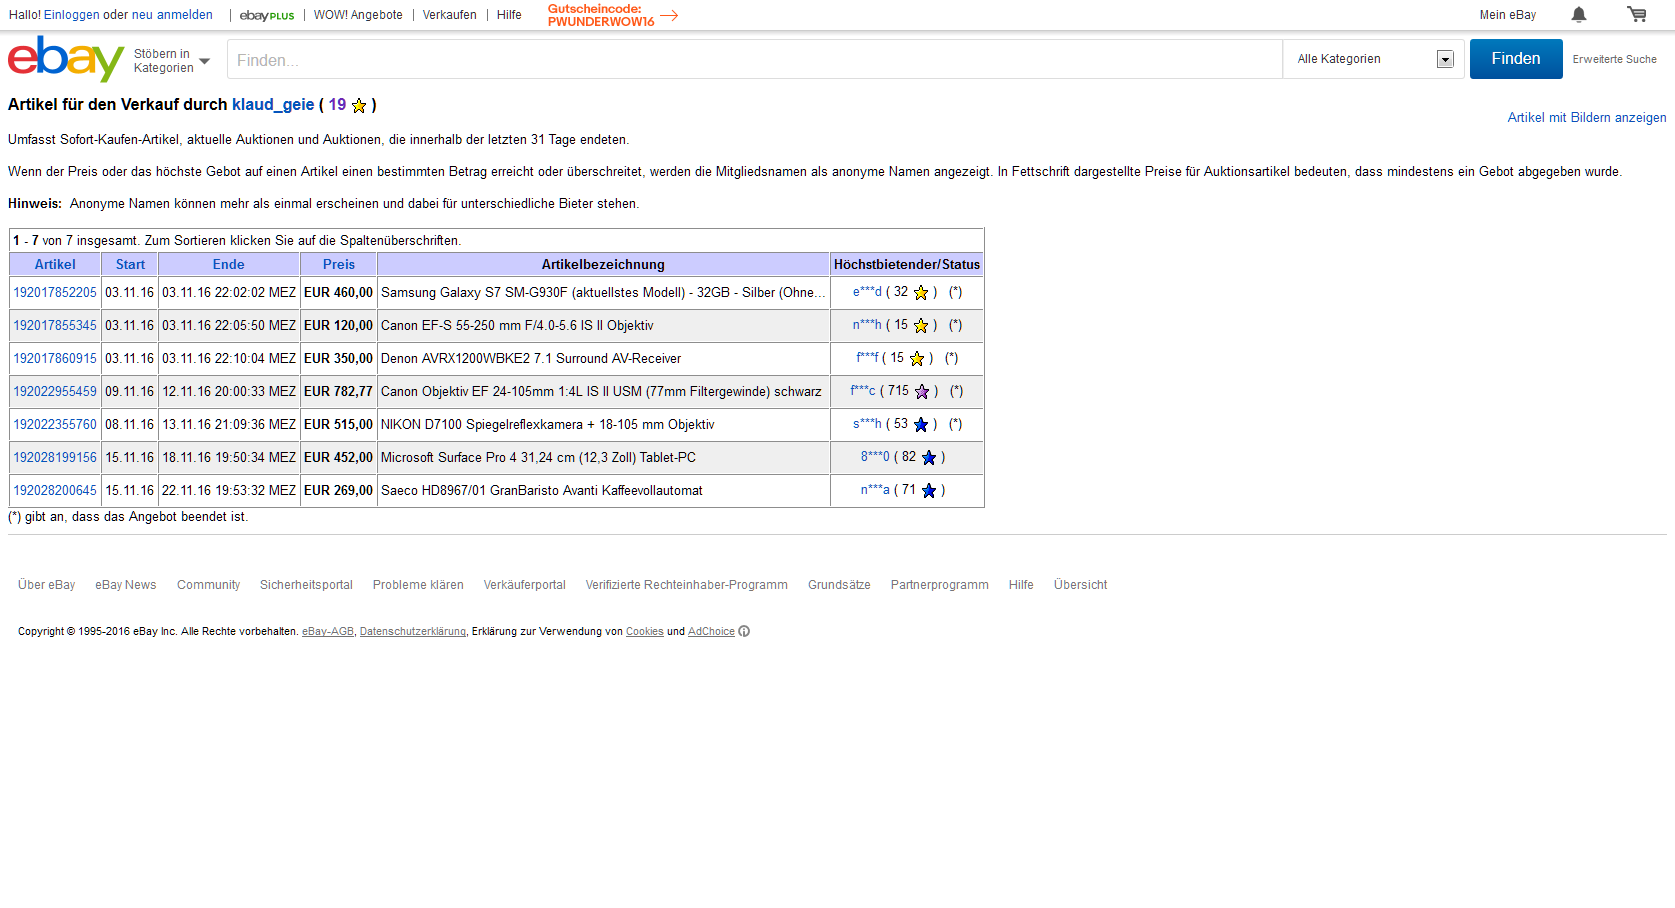Focus the Finden search input field
The image size is (1675, 908).
755,60
